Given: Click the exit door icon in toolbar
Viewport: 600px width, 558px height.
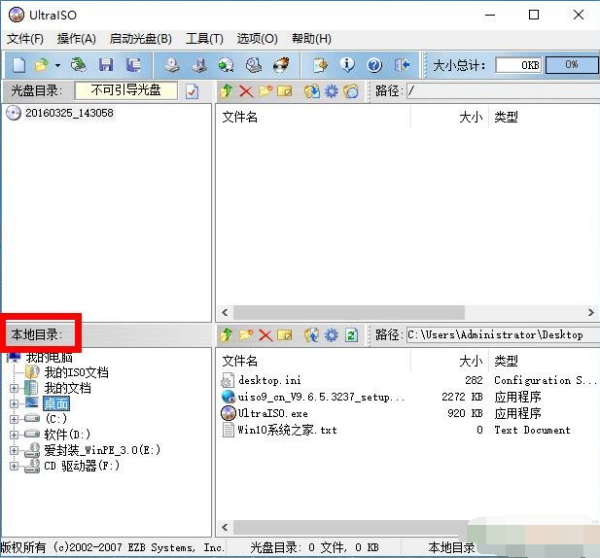Looking at the screenshot, I should point(402,65).
